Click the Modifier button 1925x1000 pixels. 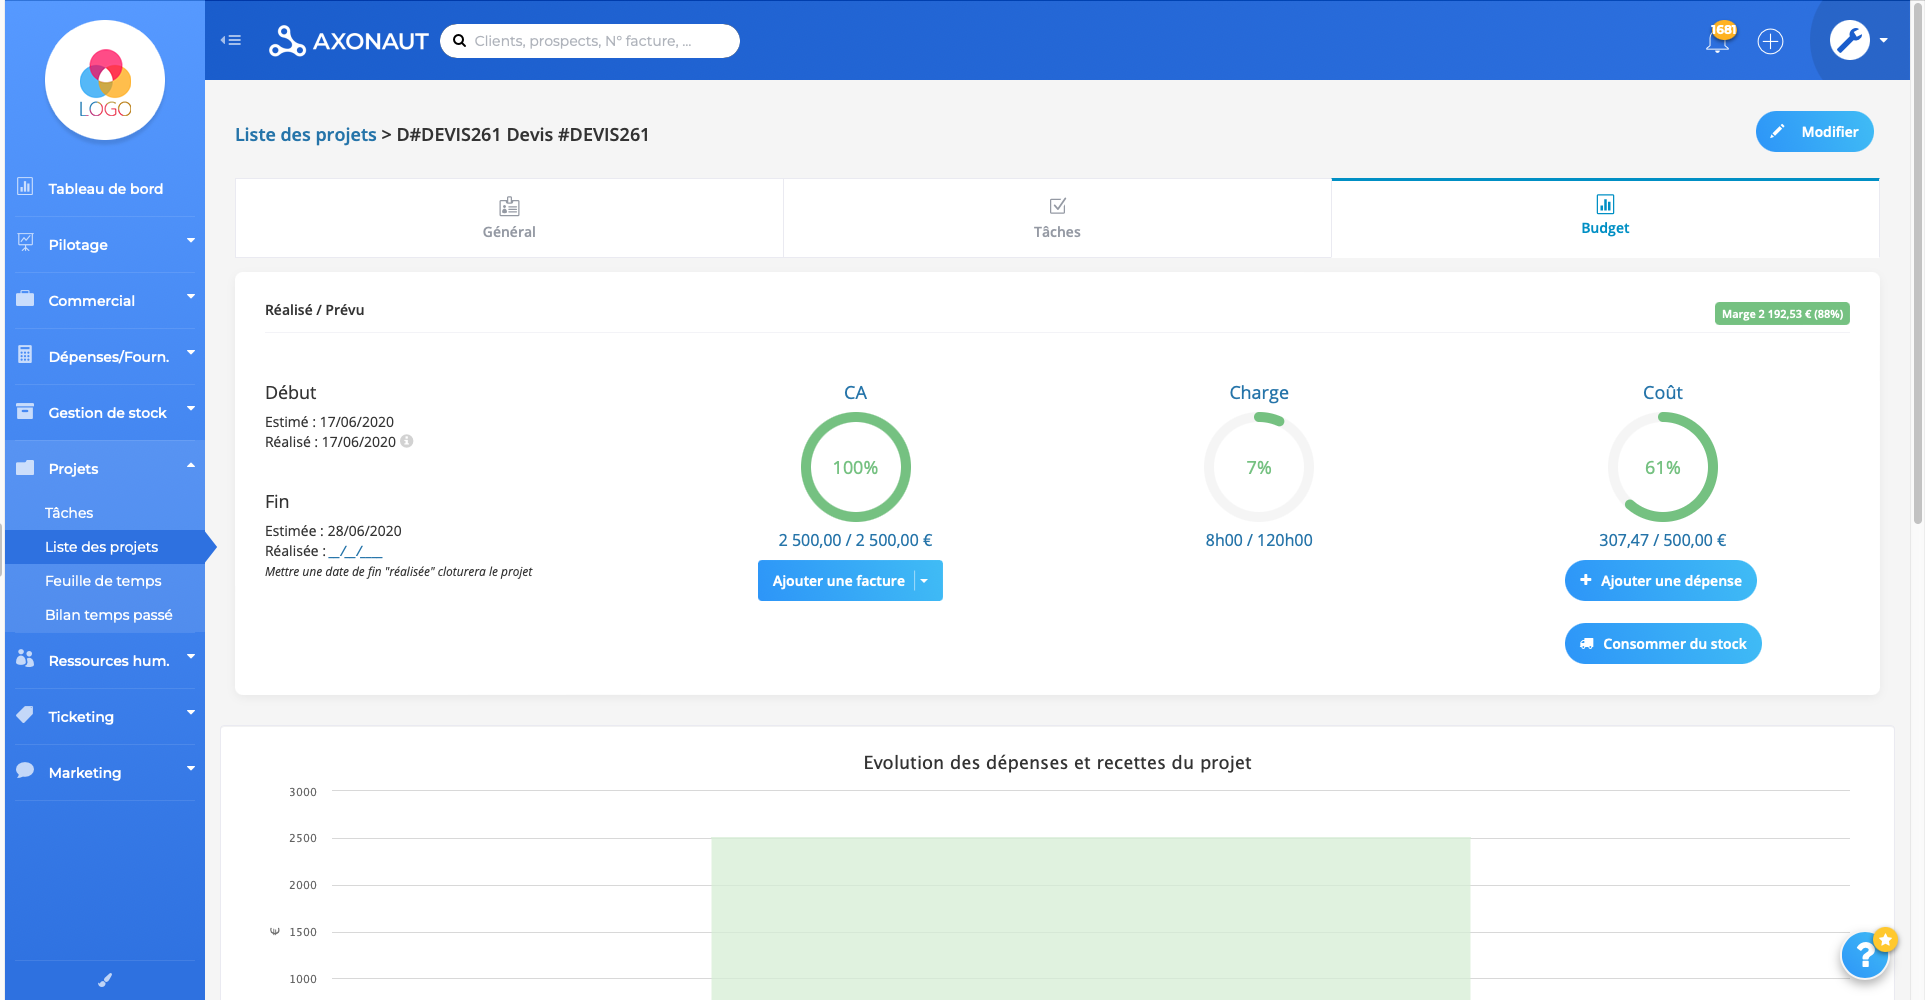pyautogui.click(x=1814, y=131)
